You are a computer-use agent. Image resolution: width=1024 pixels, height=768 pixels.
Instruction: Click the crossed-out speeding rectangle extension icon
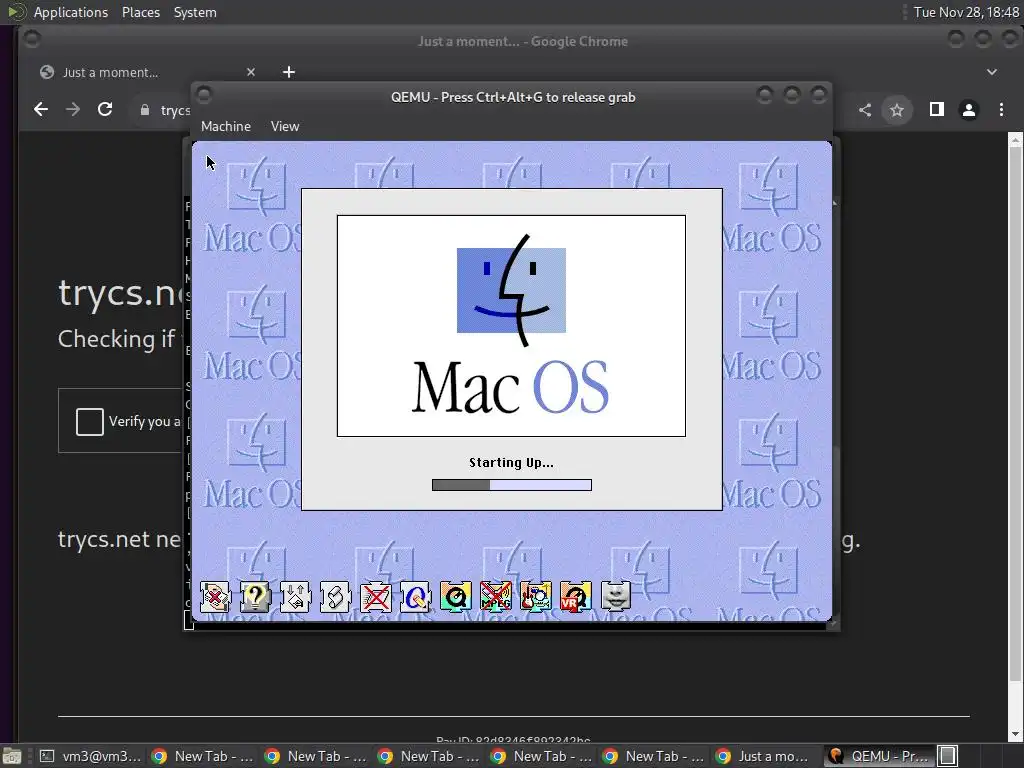coord(376,597)
